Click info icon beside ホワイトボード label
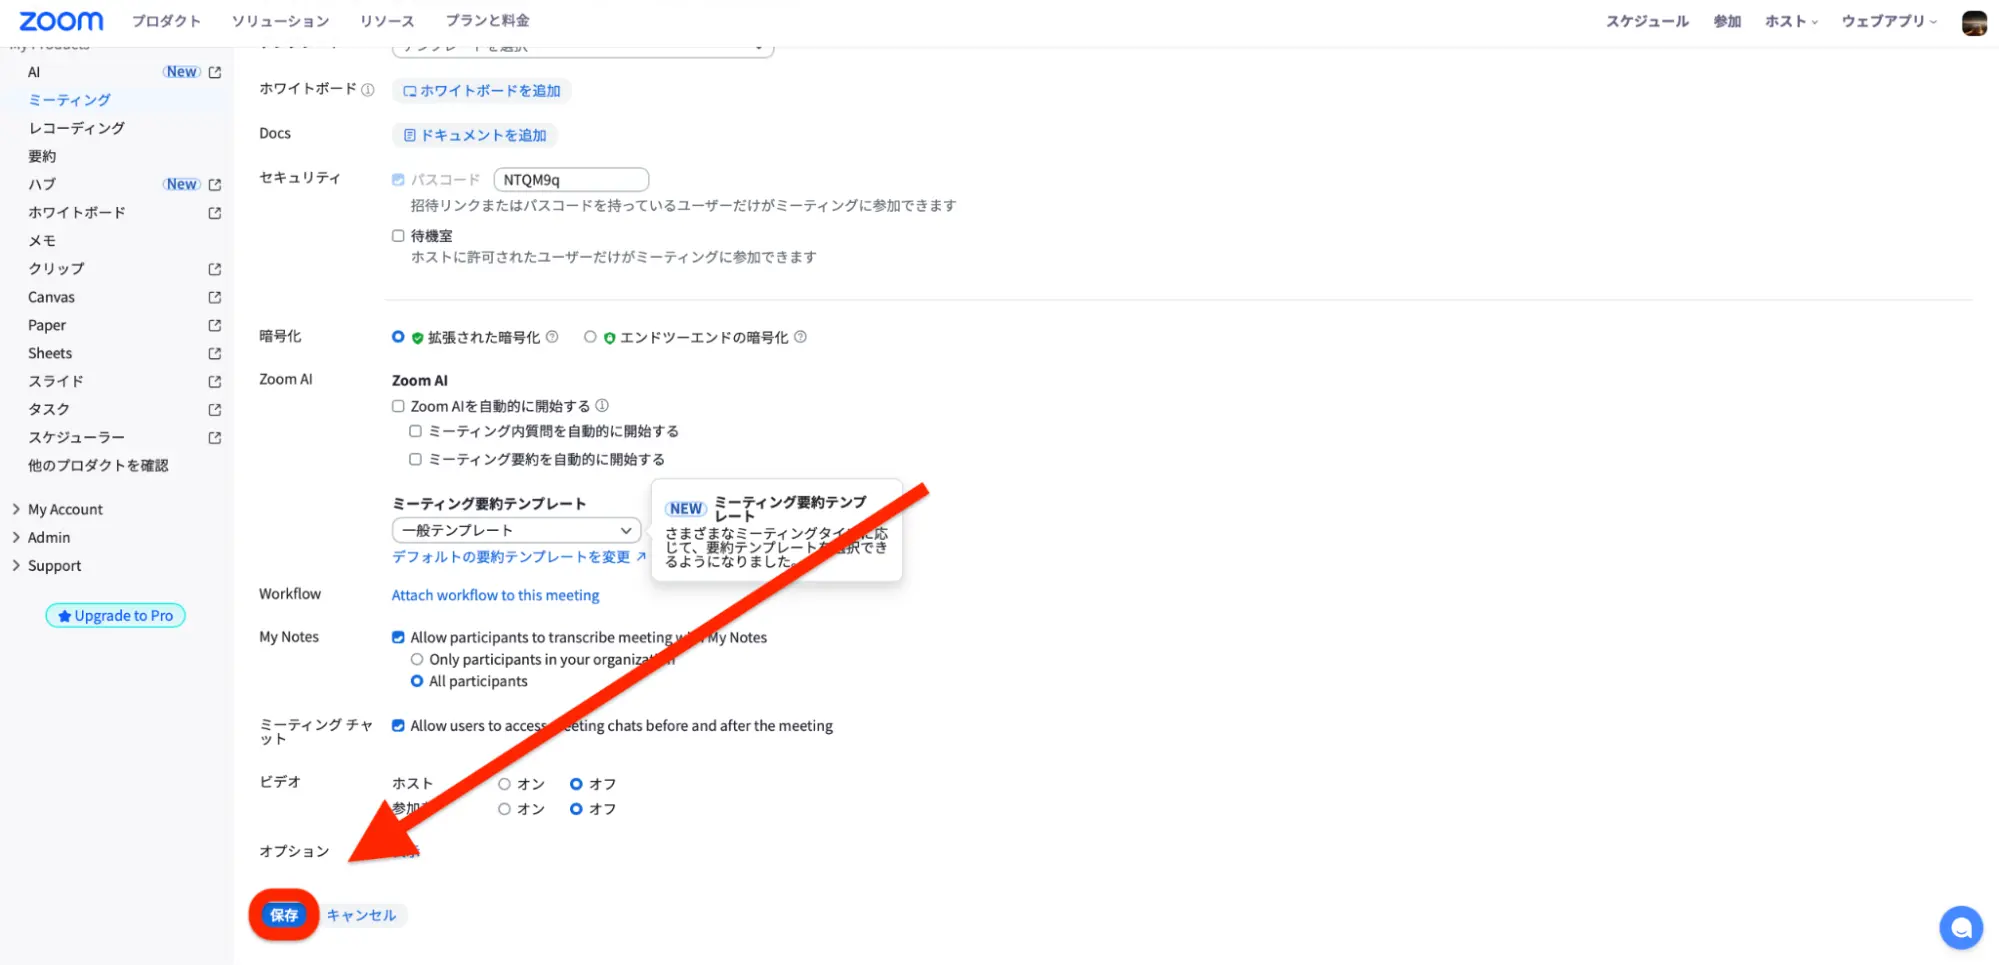1999x966 pixels. tap(368, 90)
